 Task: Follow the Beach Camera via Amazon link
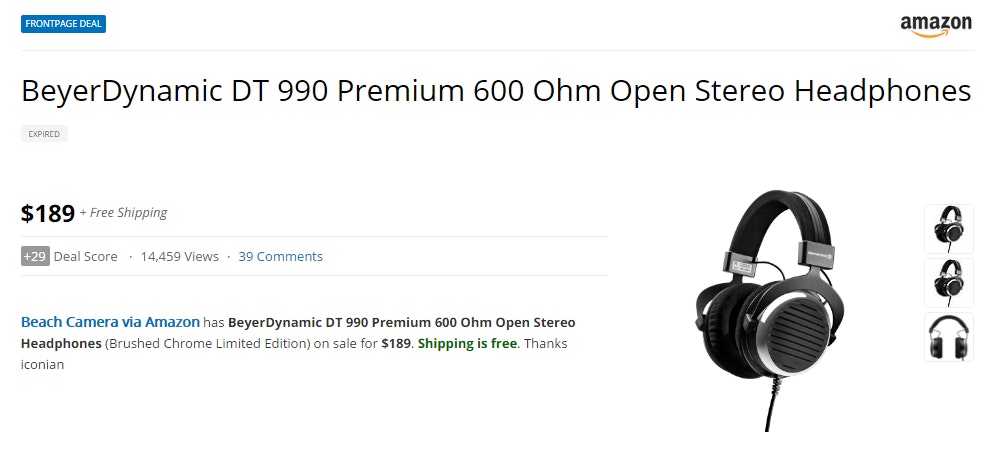click(110, 322)
